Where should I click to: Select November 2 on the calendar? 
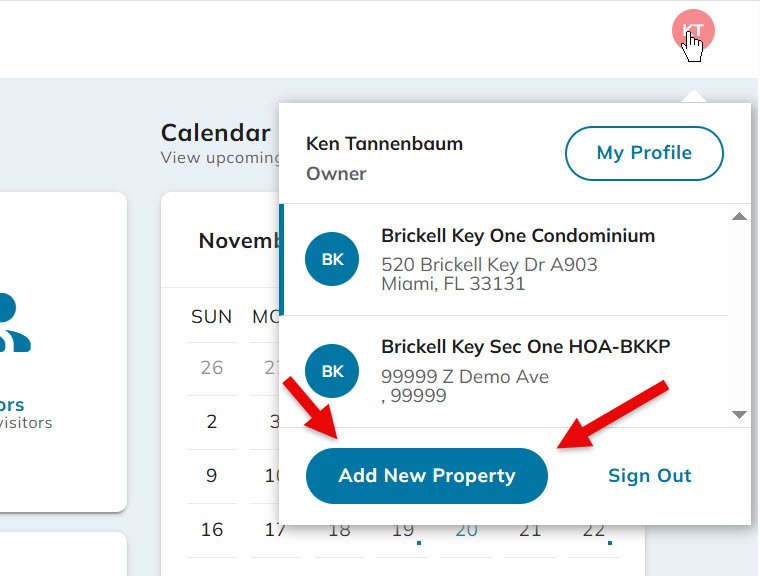click(211, 421)
